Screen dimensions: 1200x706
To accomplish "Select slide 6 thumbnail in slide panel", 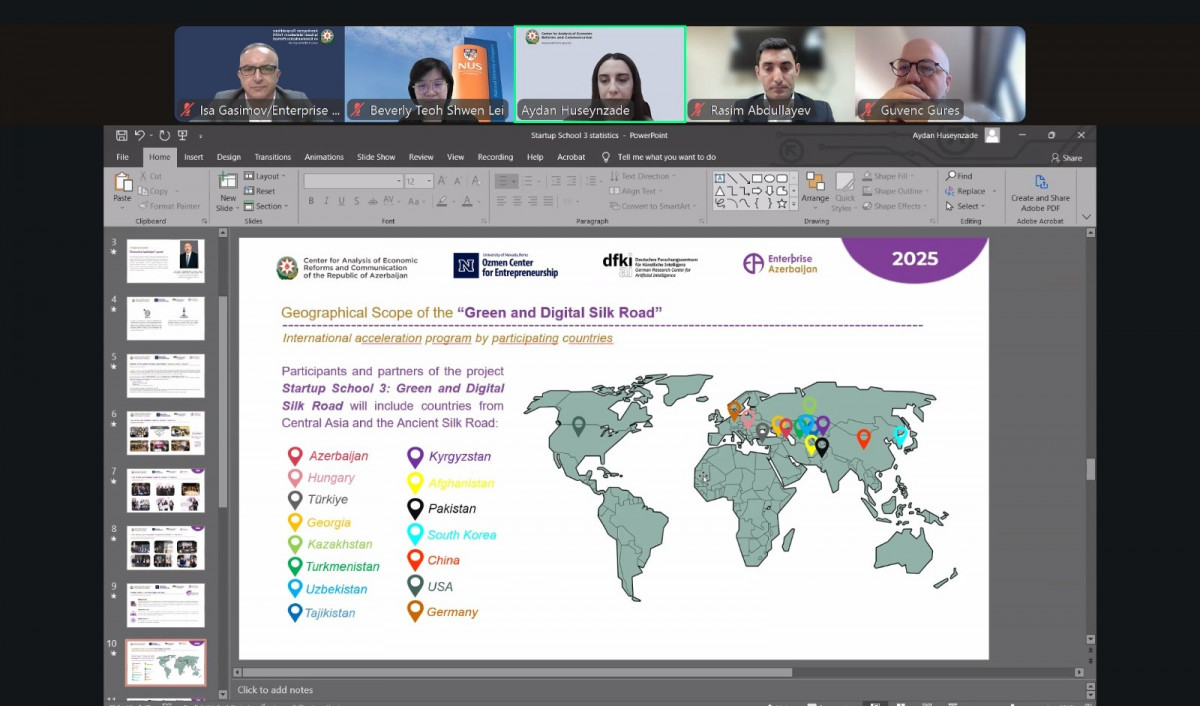I will click(x=165, y=433).
